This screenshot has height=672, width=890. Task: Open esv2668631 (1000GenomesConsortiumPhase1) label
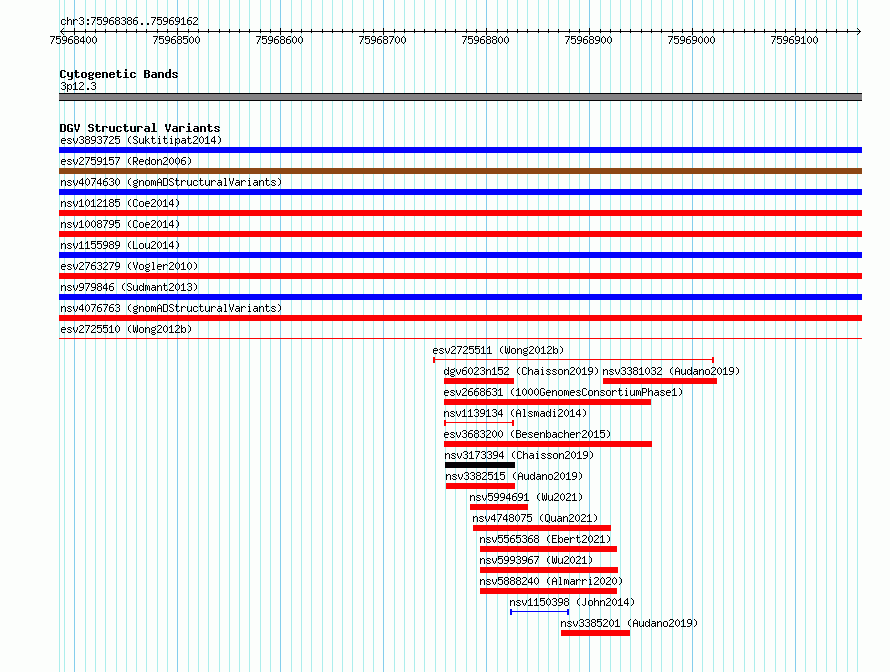coord(563,392)
